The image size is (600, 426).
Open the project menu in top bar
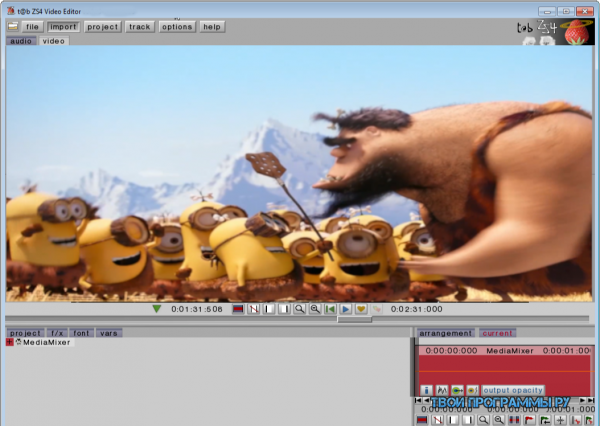pyautogui.click(x=103, y=27)
